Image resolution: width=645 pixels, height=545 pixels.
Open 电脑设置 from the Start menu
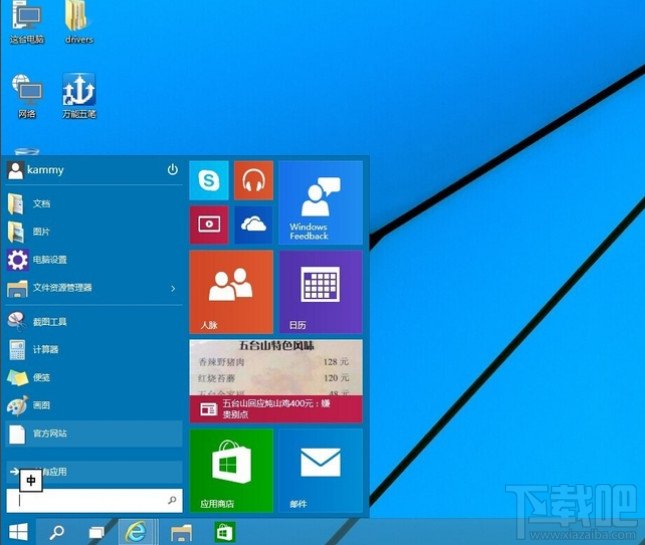(x=50, y=260)
